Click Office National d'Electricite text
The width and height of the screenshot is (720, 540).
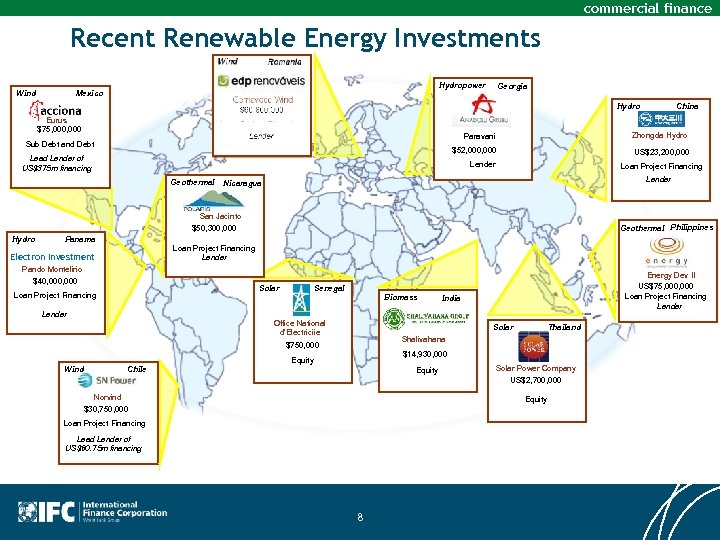299,327
